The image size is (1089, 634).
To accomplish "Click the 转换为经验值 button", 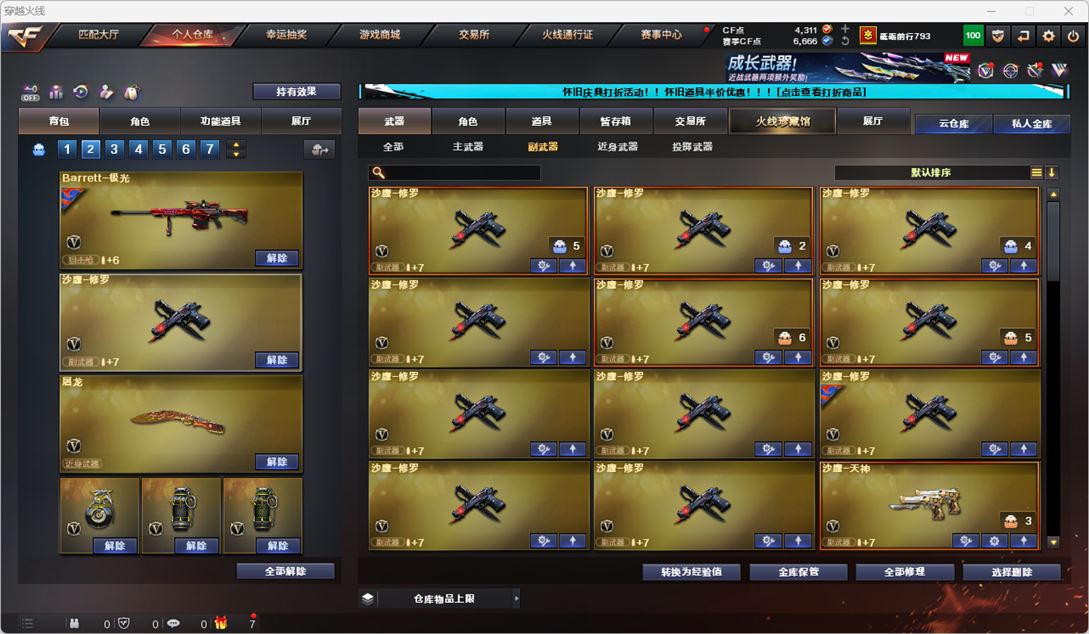I will click(691, 572).
